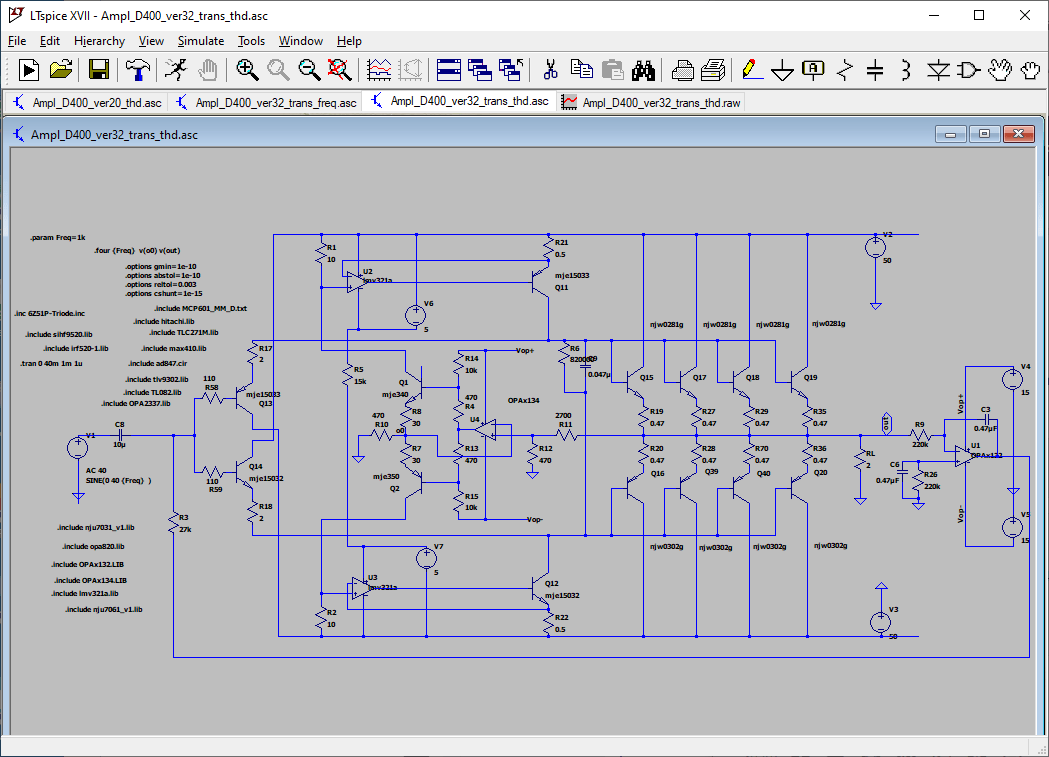Viewport: 1049px width, 757px height.
Task: Click the Find binoculars icon
Action: point(644,70)
